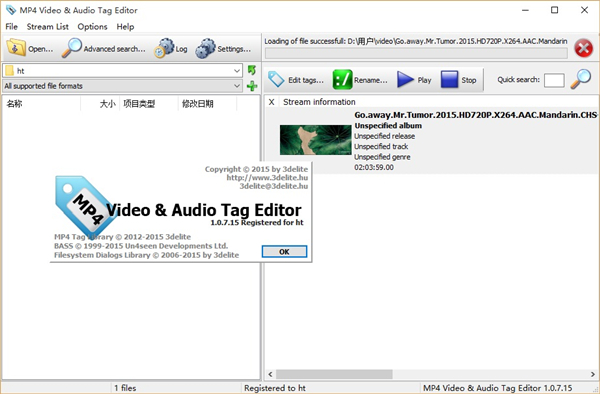Click the Quick search magnifier icon
The image size is (600, 394).
coord(580,79)
